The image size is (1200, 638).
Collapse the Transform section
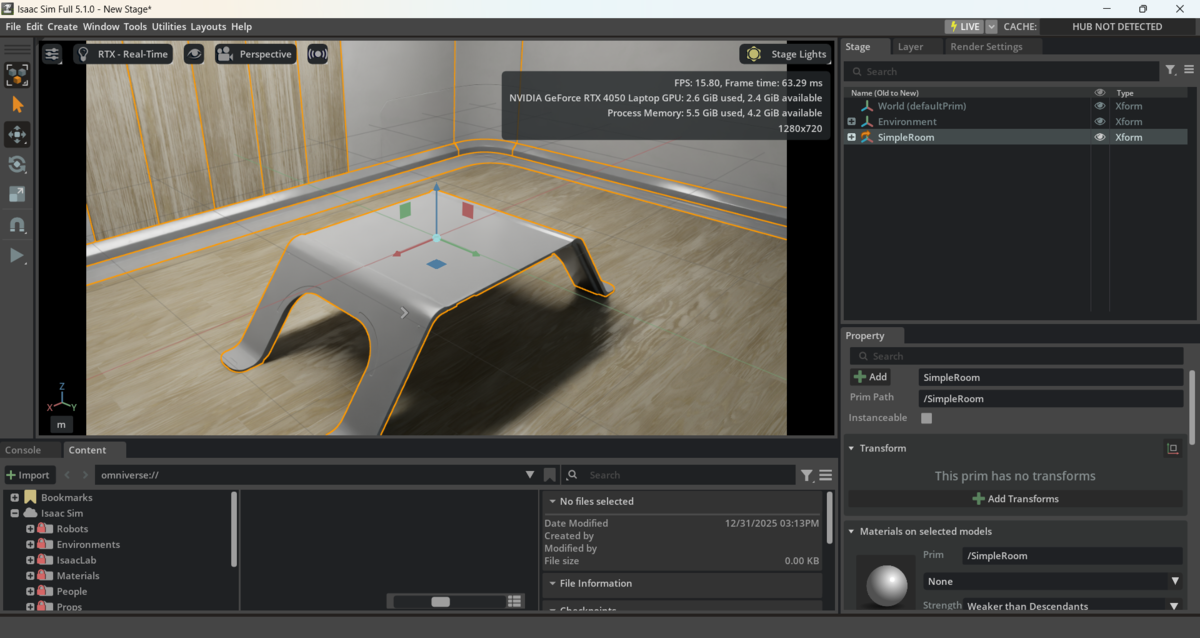coord(852,448)
